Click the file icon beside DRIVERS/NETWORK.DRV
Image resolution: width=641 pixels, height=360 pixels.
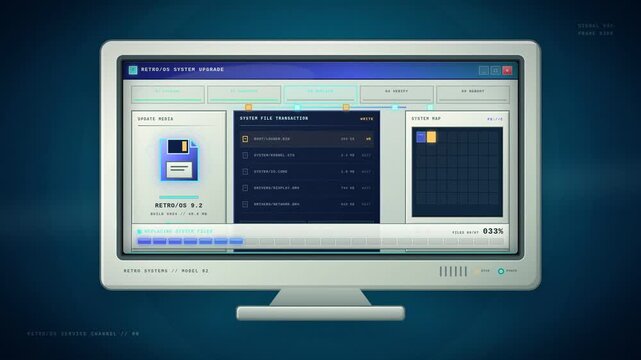point(245,204)
